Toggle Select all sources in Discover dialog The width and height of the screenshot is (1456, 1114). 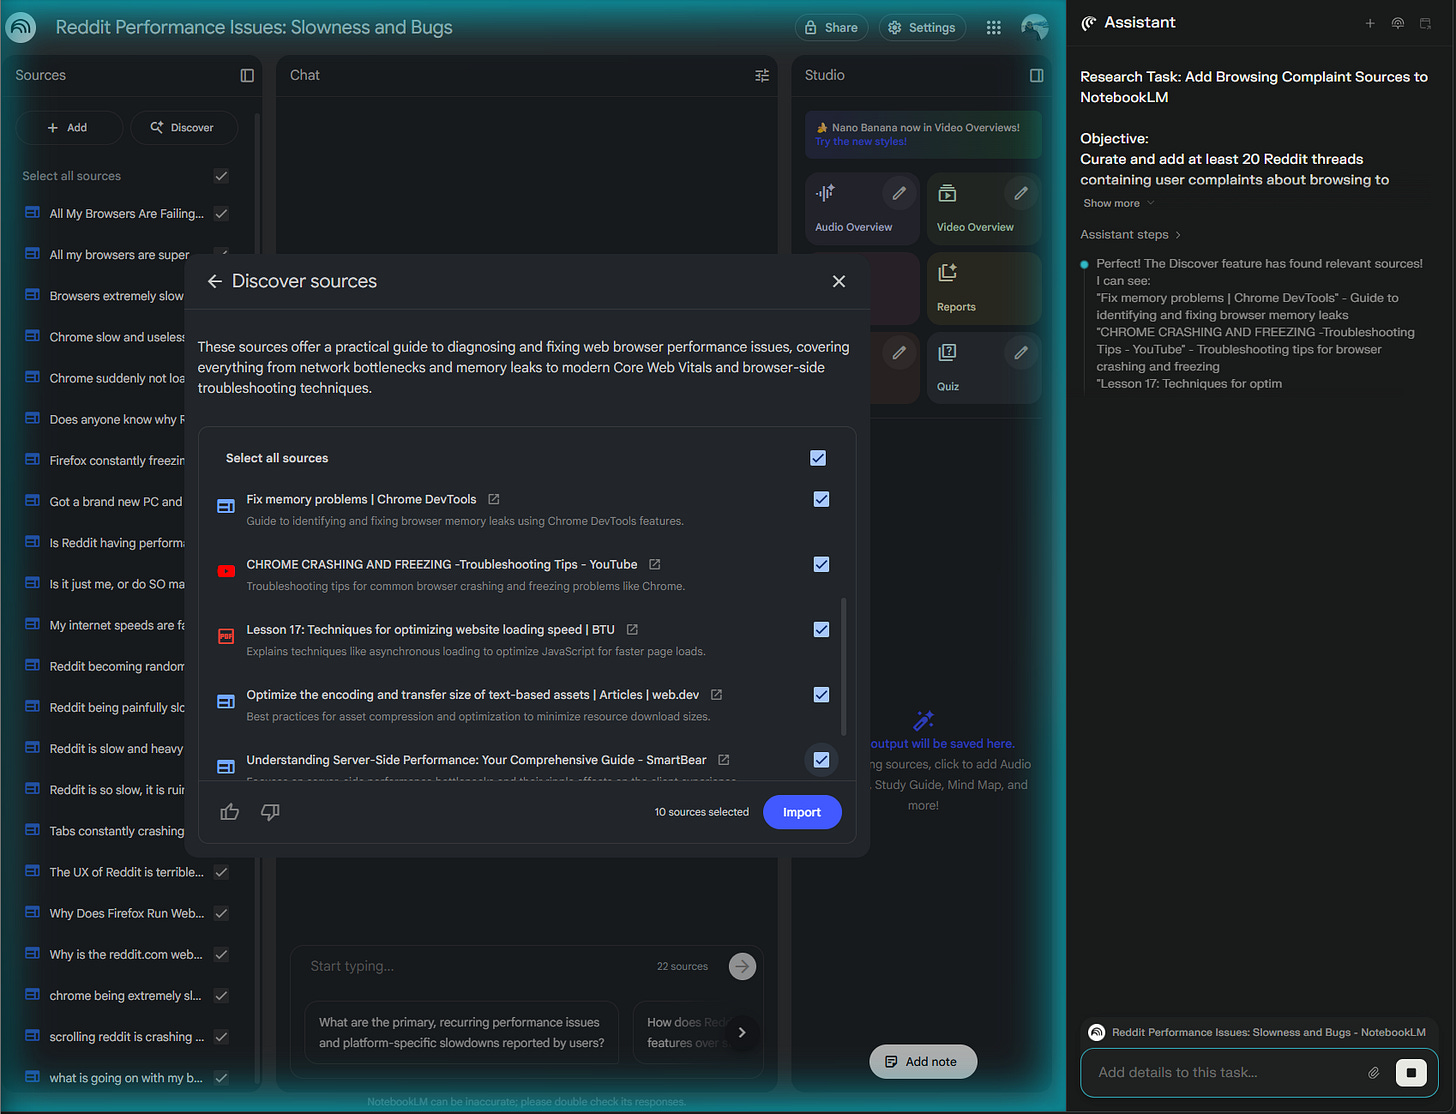(x=818, y=458)
